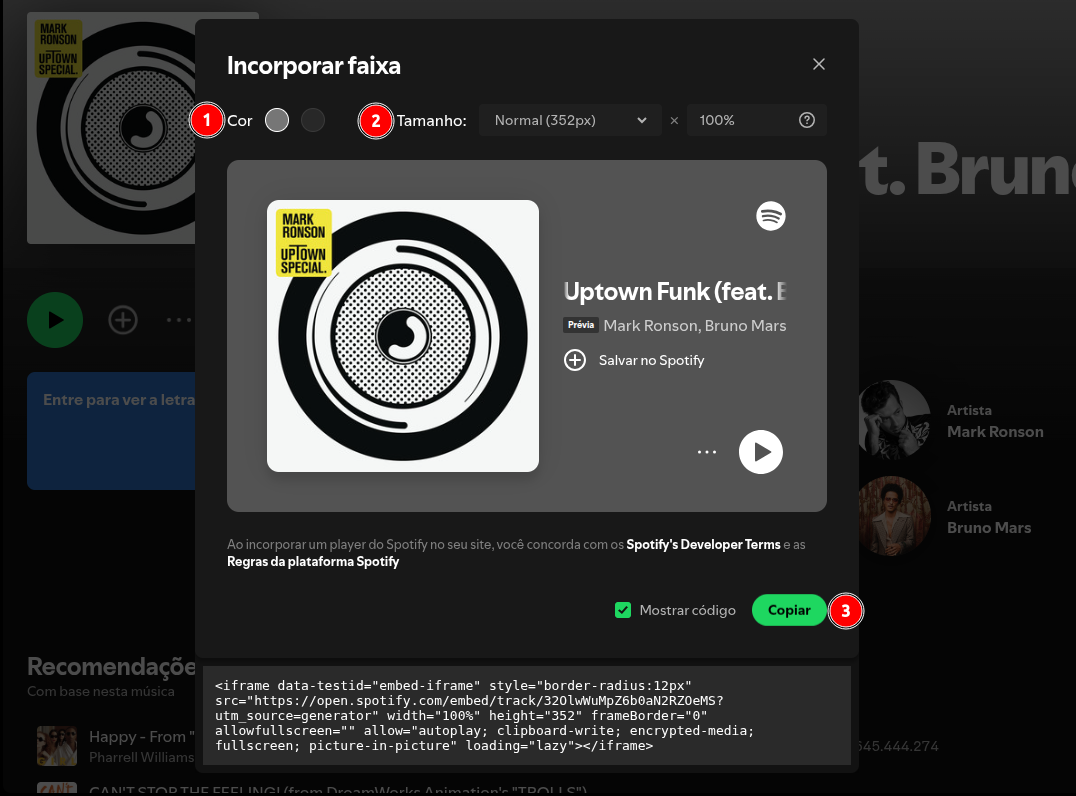Open Bruno Mars artist profile picture
The height and width of the screenshot is (796, 1076).
click(x=895, y=516)
